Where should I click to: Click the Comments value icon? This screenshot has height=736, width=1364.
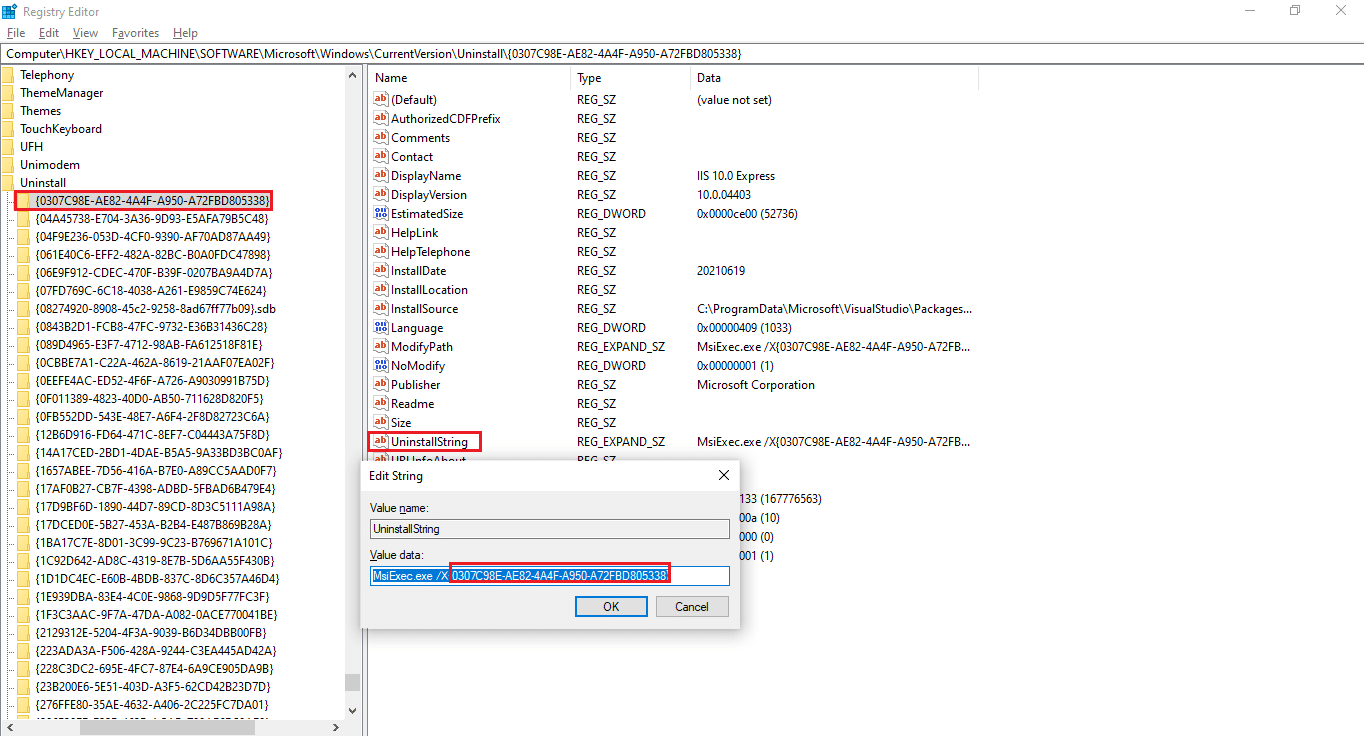pos(380,138)
